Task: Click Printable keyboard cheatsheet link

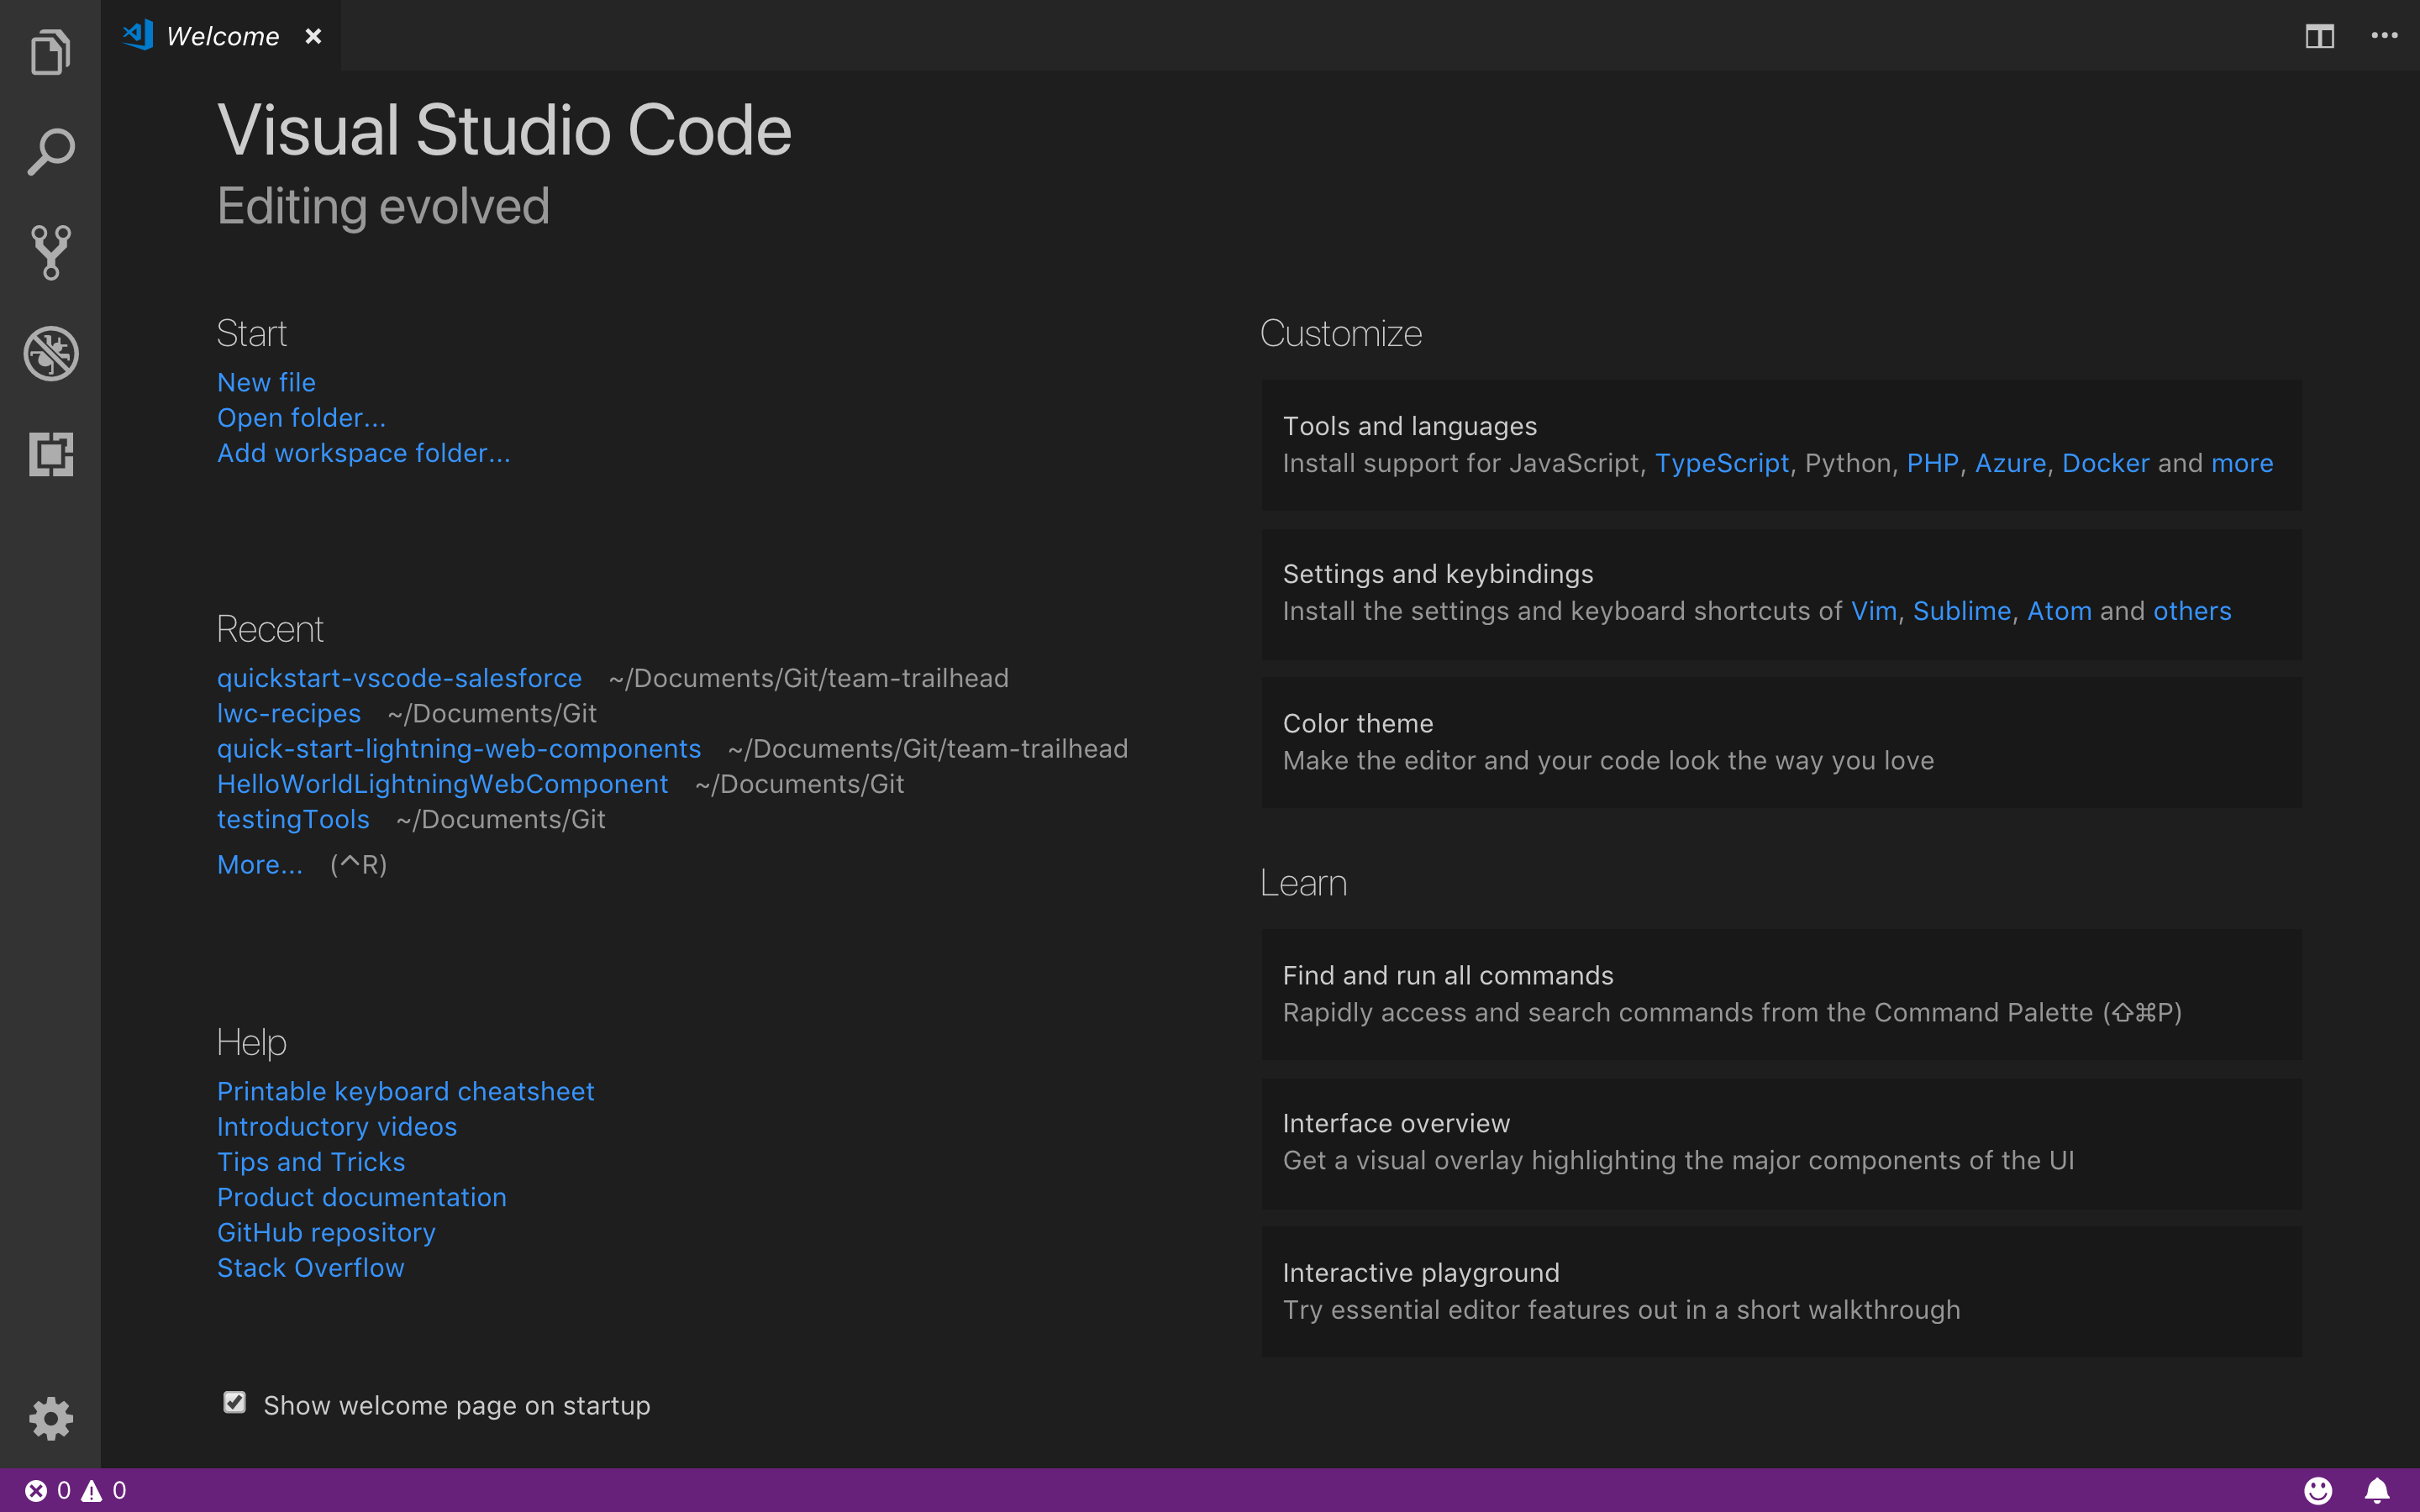Action: (404, 1090)
